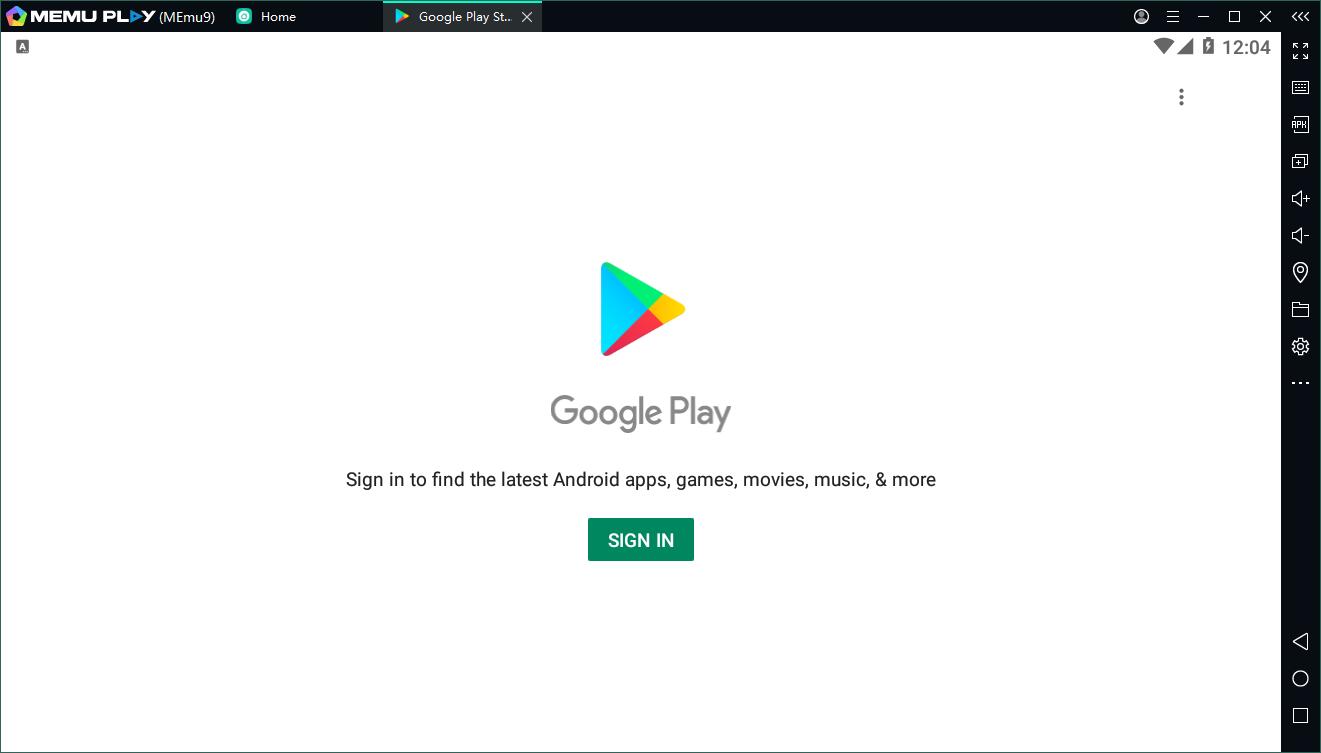This screenshot has width=1321, height=753.
Task: Open the shared folder icon
Action: [1300, 309]
